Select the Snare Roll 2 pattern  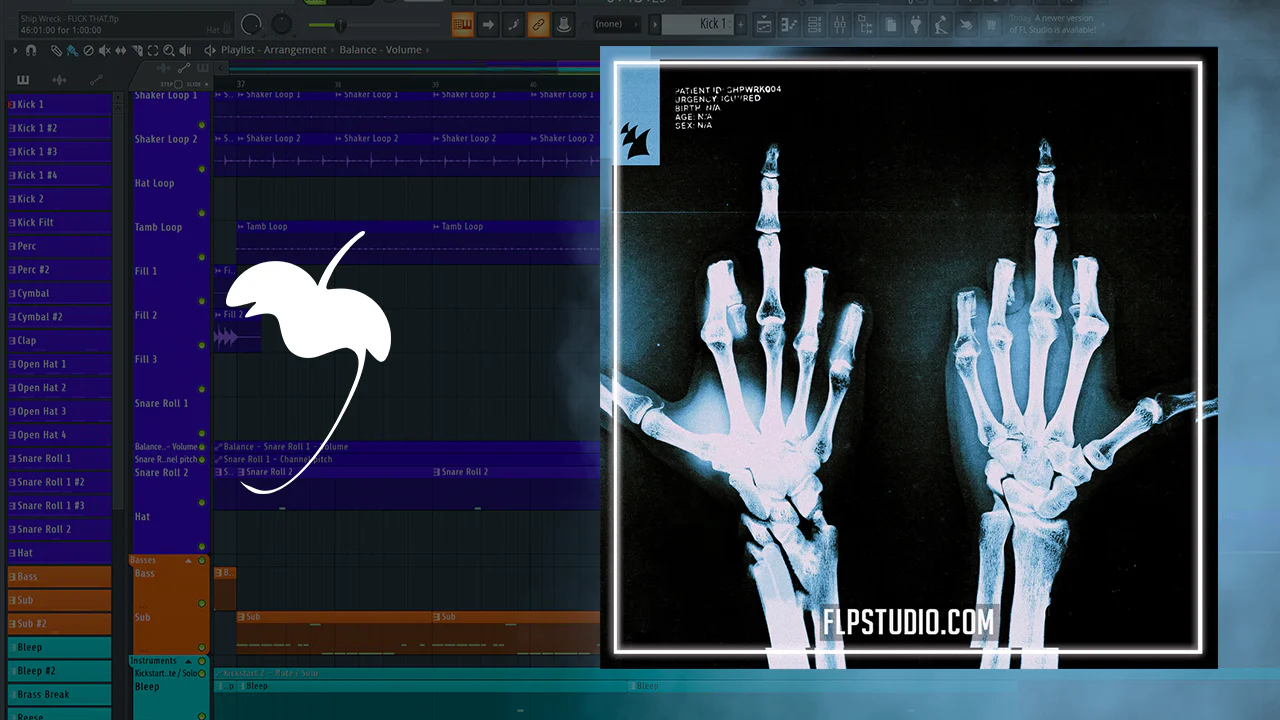coord(59,529)
